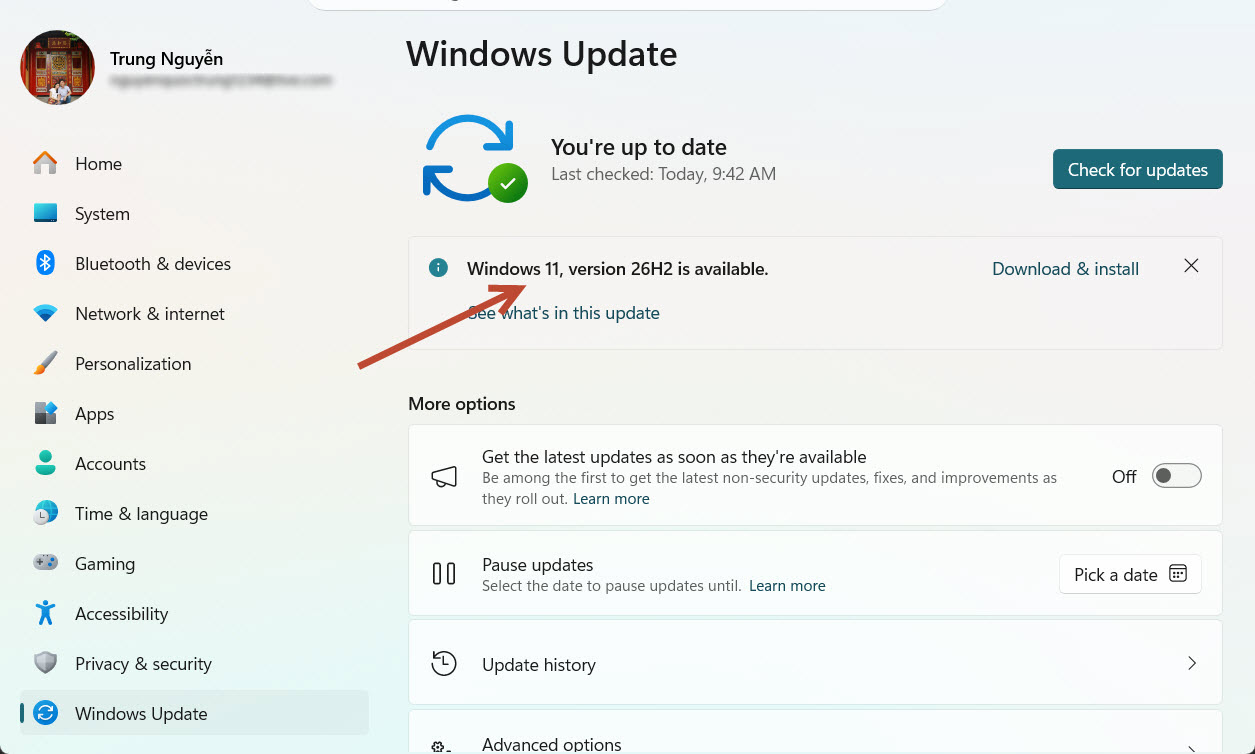Select the Gaming settings category
Screen dimensions: 1255x754
click(194, 563)
